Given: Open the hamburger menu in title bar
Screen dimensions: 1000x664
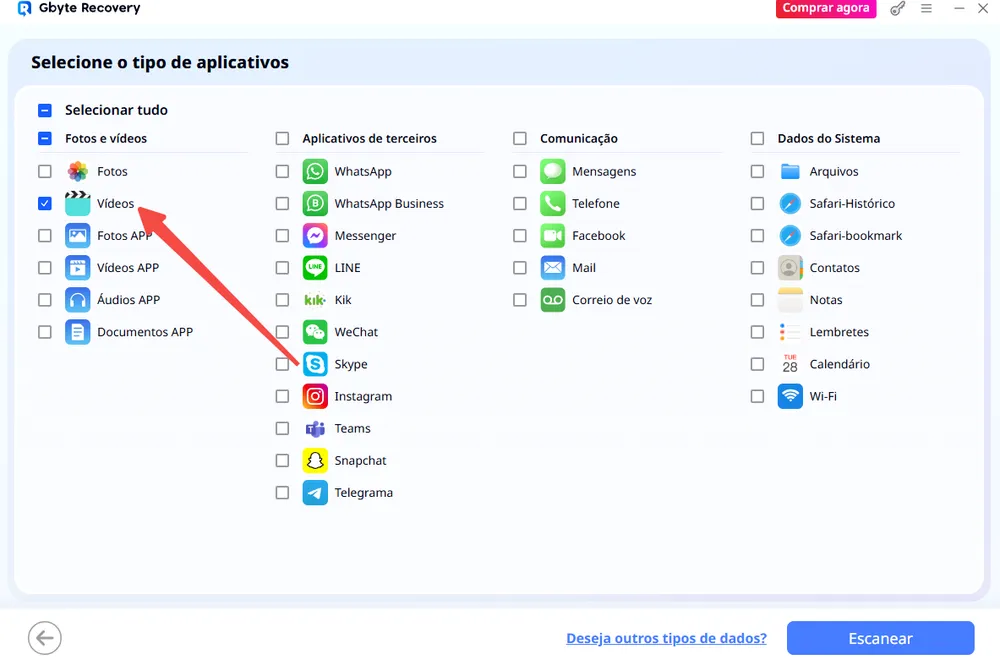Looking at the screenshot, I should 926,9.
